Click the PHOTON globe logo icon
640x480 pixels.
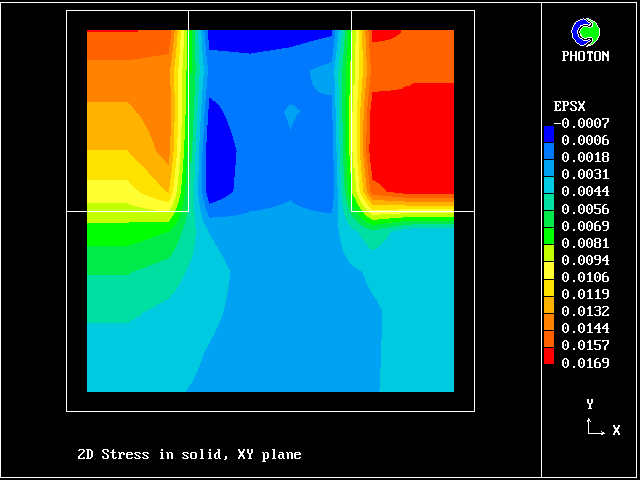584,33
